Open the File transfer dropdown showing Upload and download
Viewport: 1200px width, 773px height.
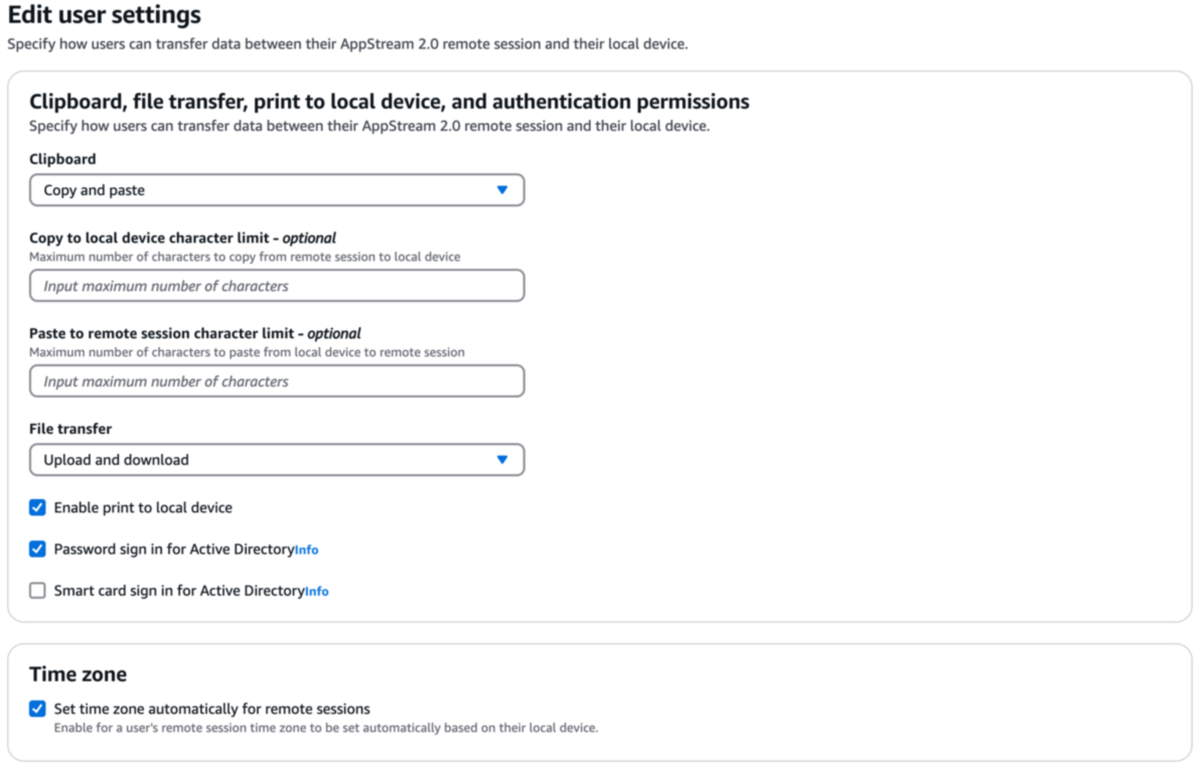point(277,460)
